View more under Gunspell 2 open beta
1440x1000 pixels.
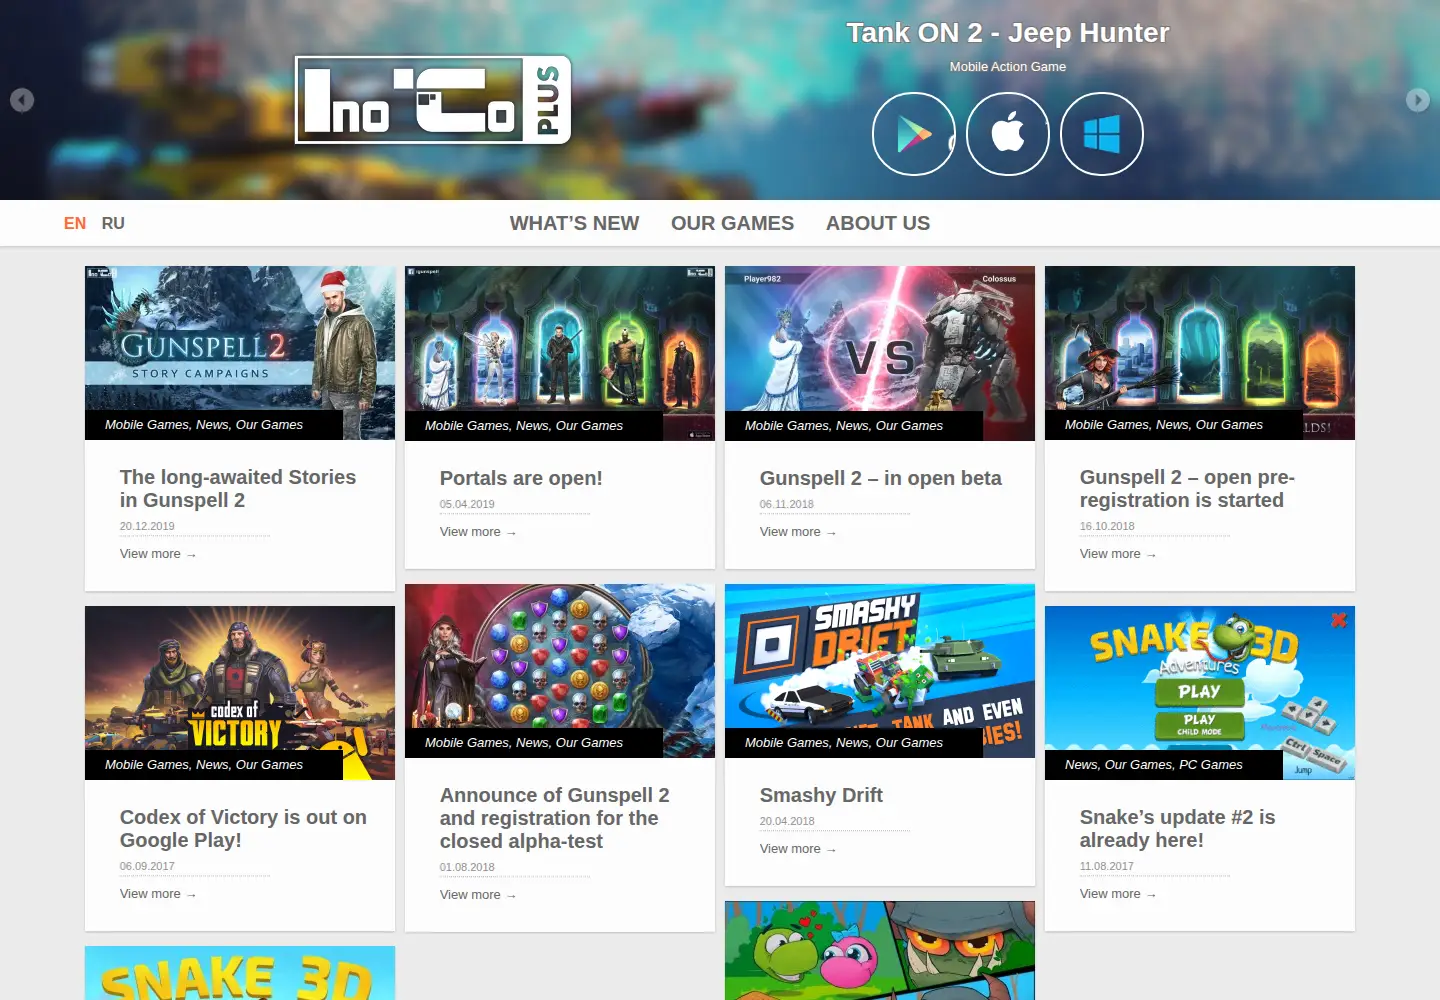798,532
